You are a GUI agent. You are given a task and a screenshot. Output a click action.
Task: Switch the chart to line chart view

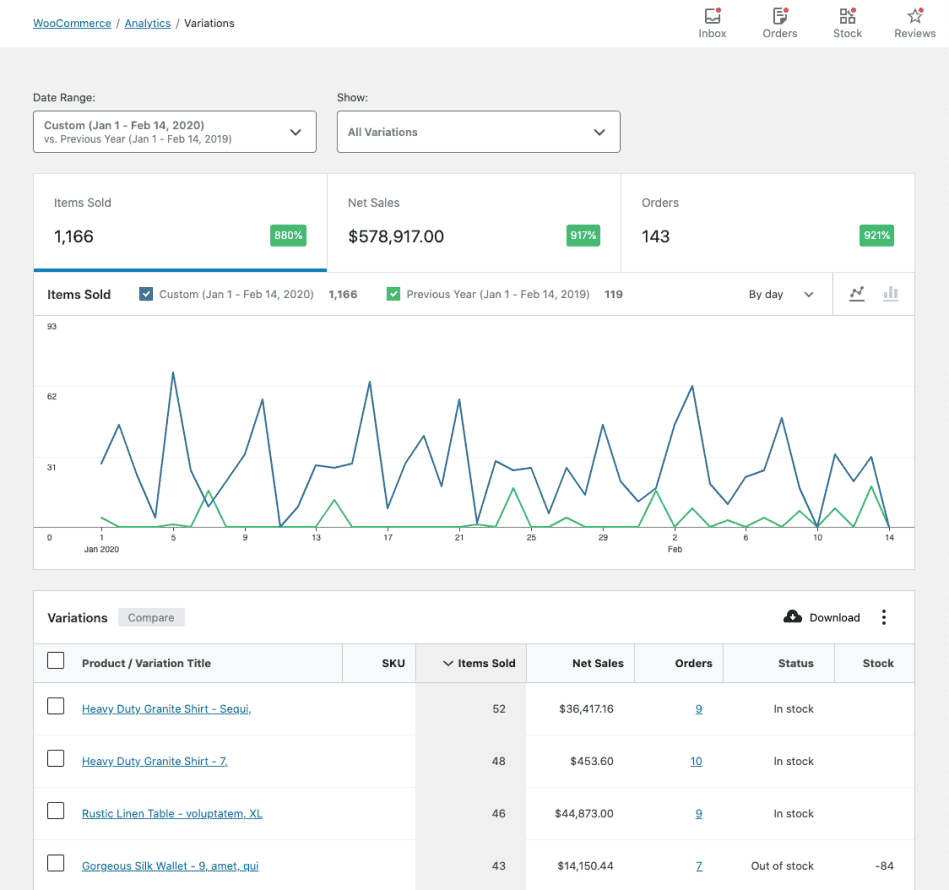(x=856, y=294)
